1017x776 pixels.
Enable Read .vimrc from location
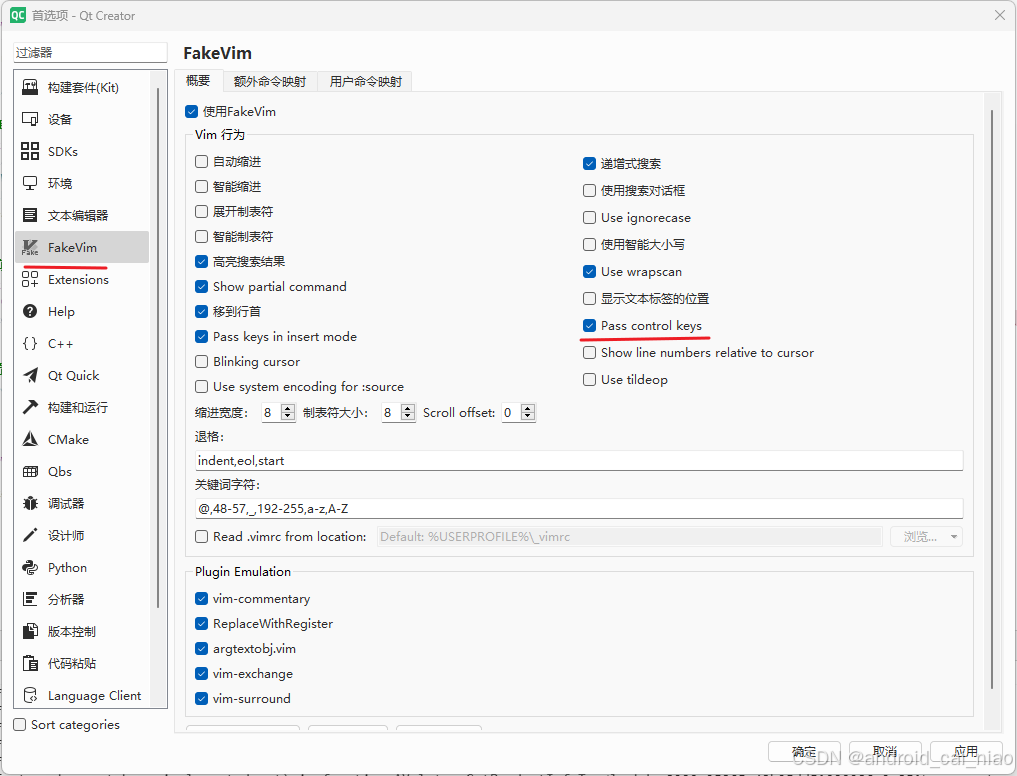tap(202, 537)
